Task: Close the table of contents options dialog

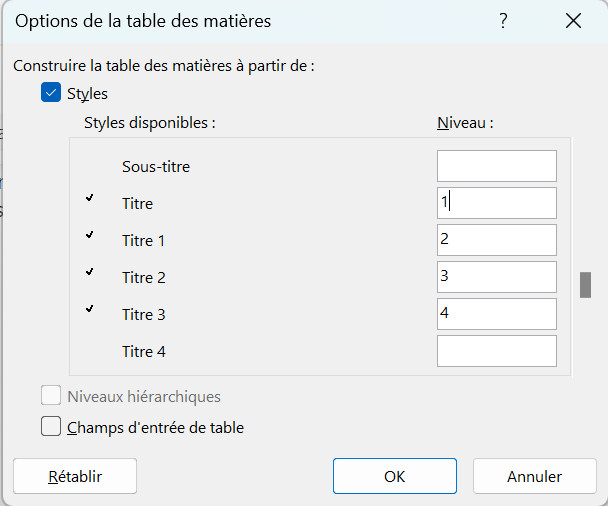Action: coord(573,20)
